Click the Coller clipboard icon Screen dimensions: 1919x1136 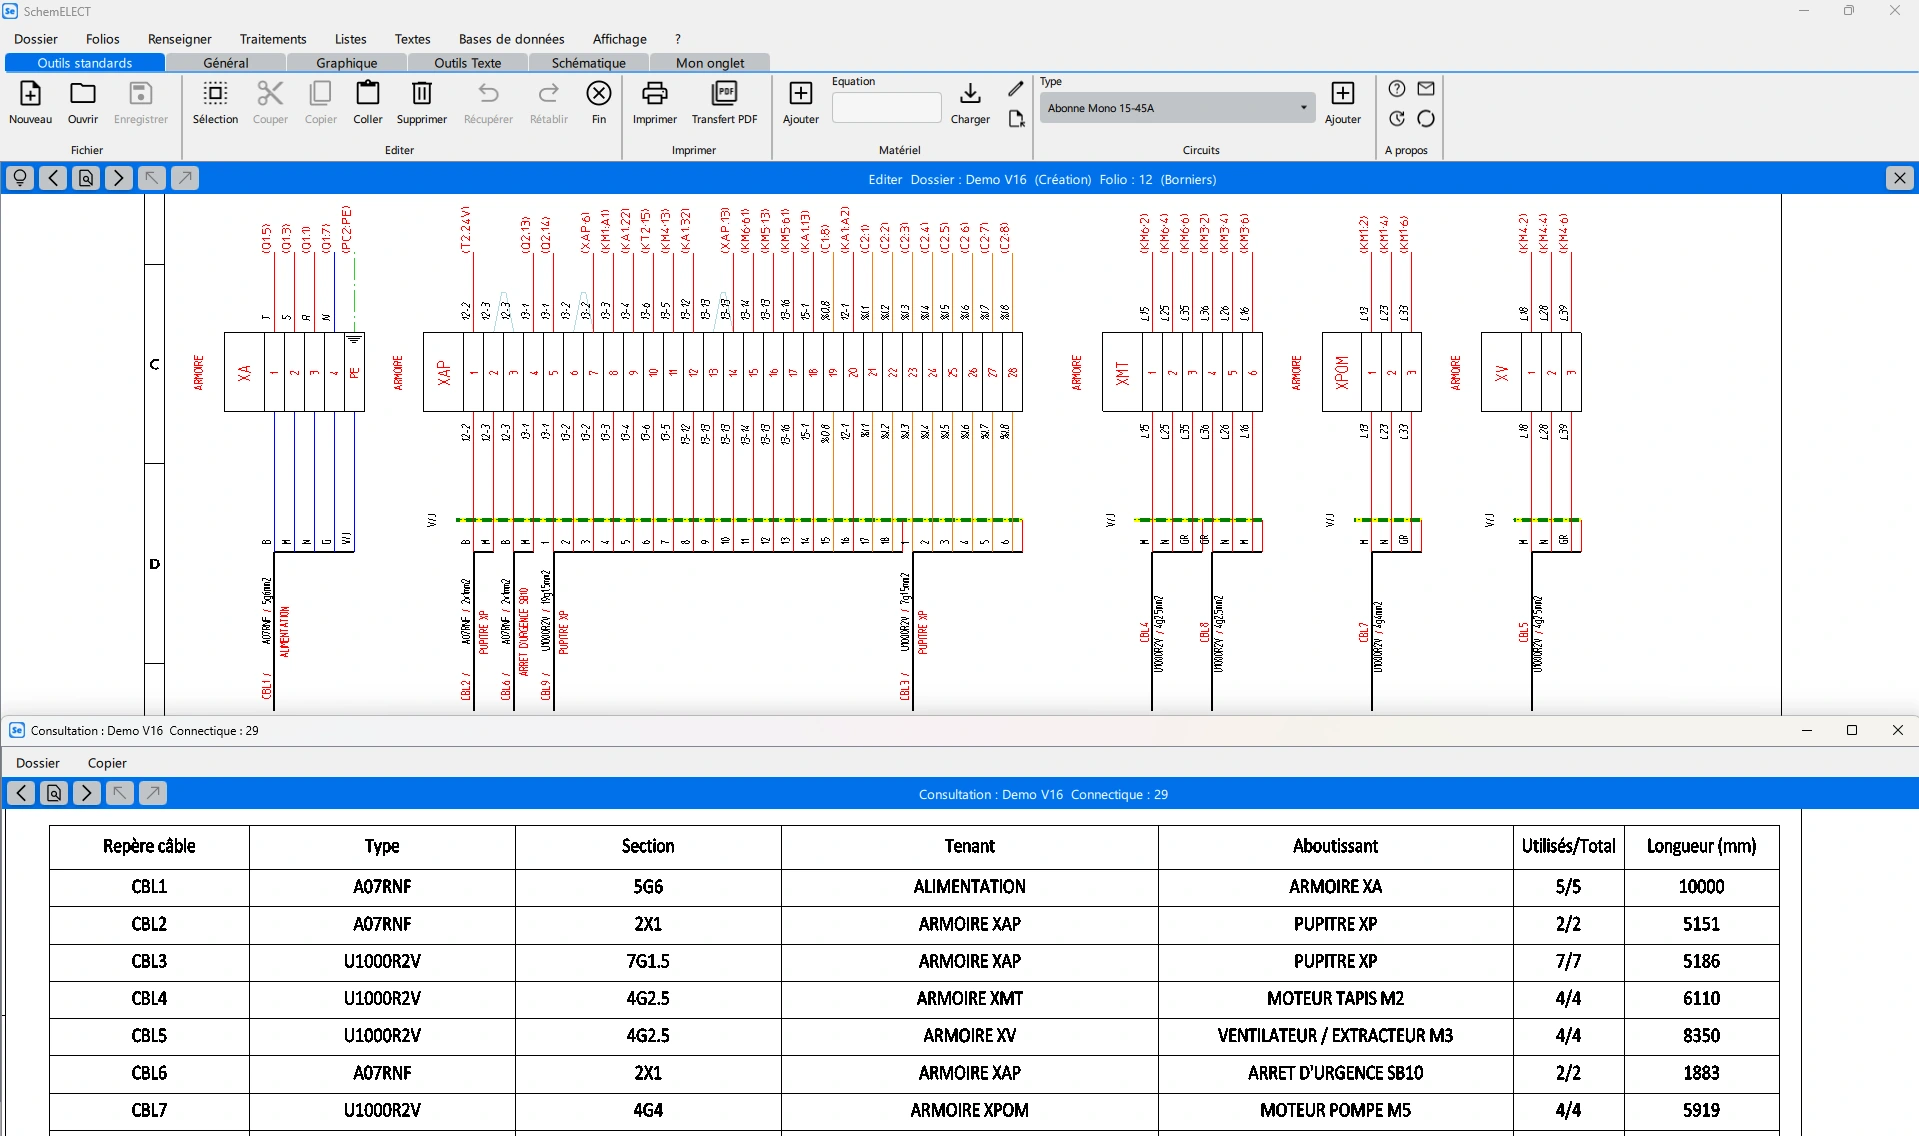click(x=368, y=94)
